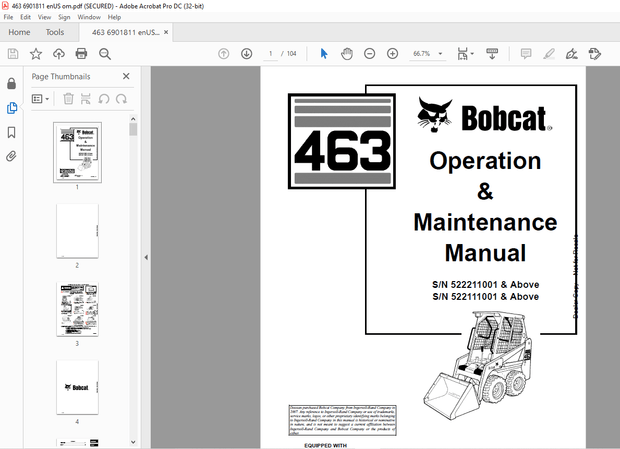Click the 'Manual' heading on the page
Viewport: 620px width, 449px height.
(486, 253)
